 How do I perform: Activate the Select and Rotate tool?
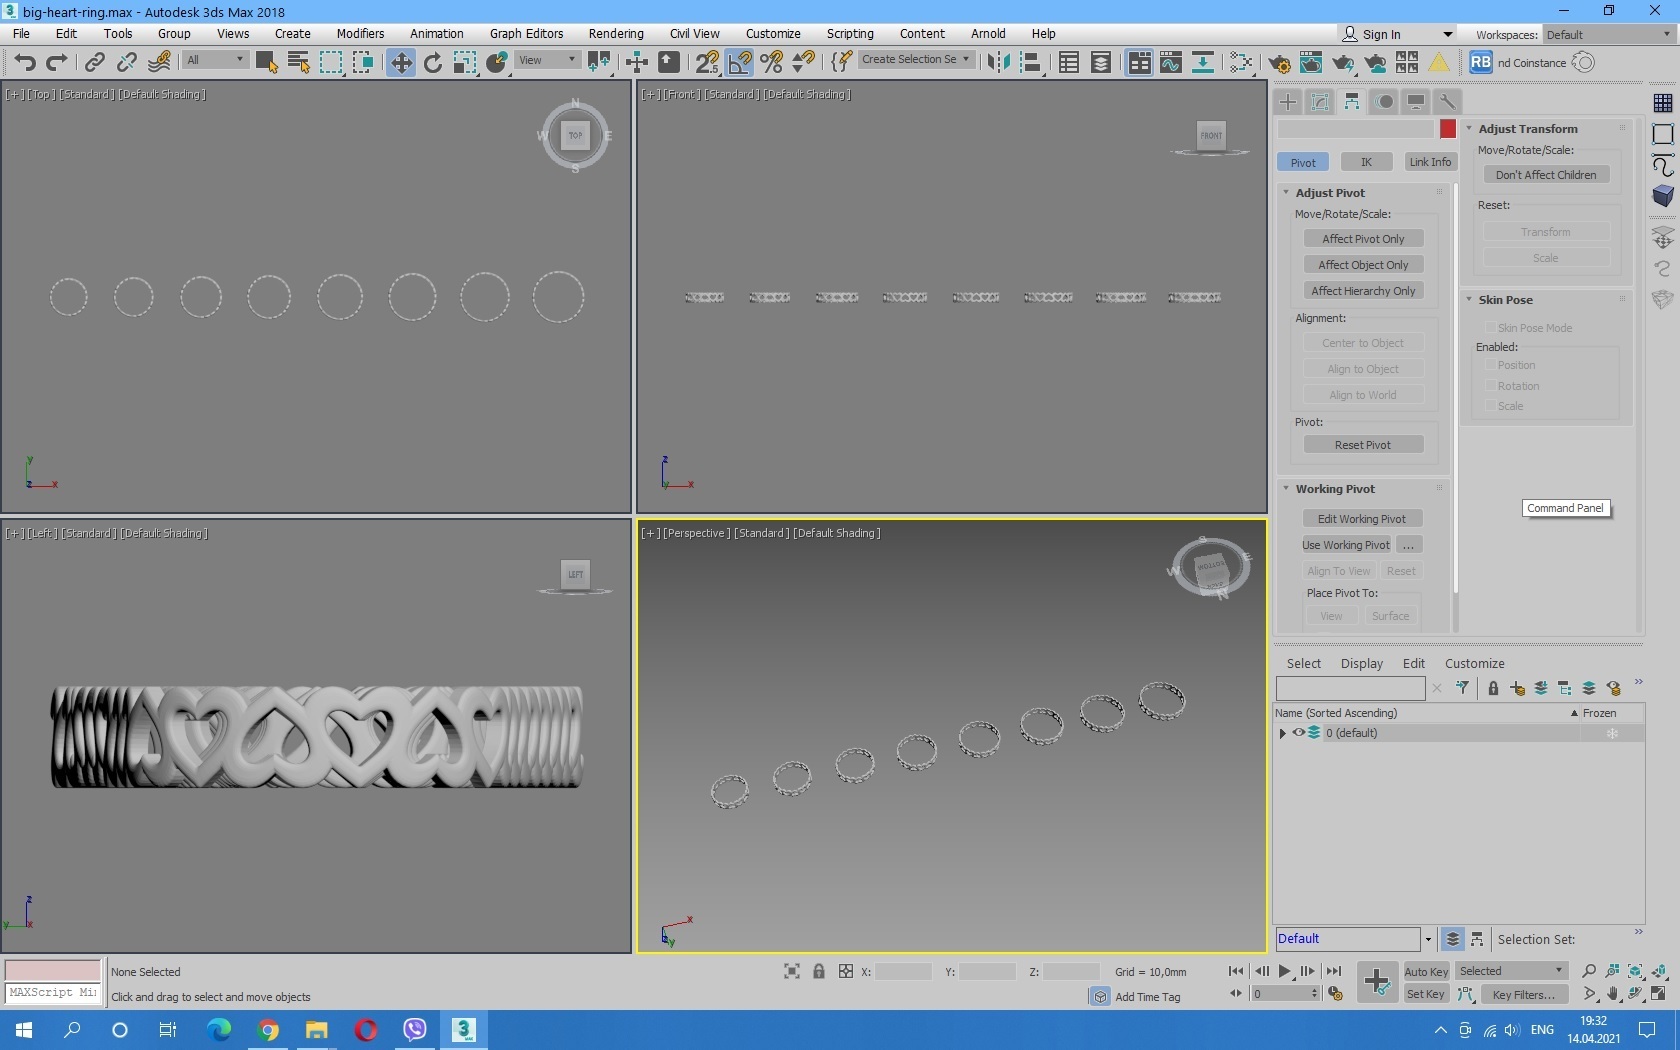pos(433,63)
